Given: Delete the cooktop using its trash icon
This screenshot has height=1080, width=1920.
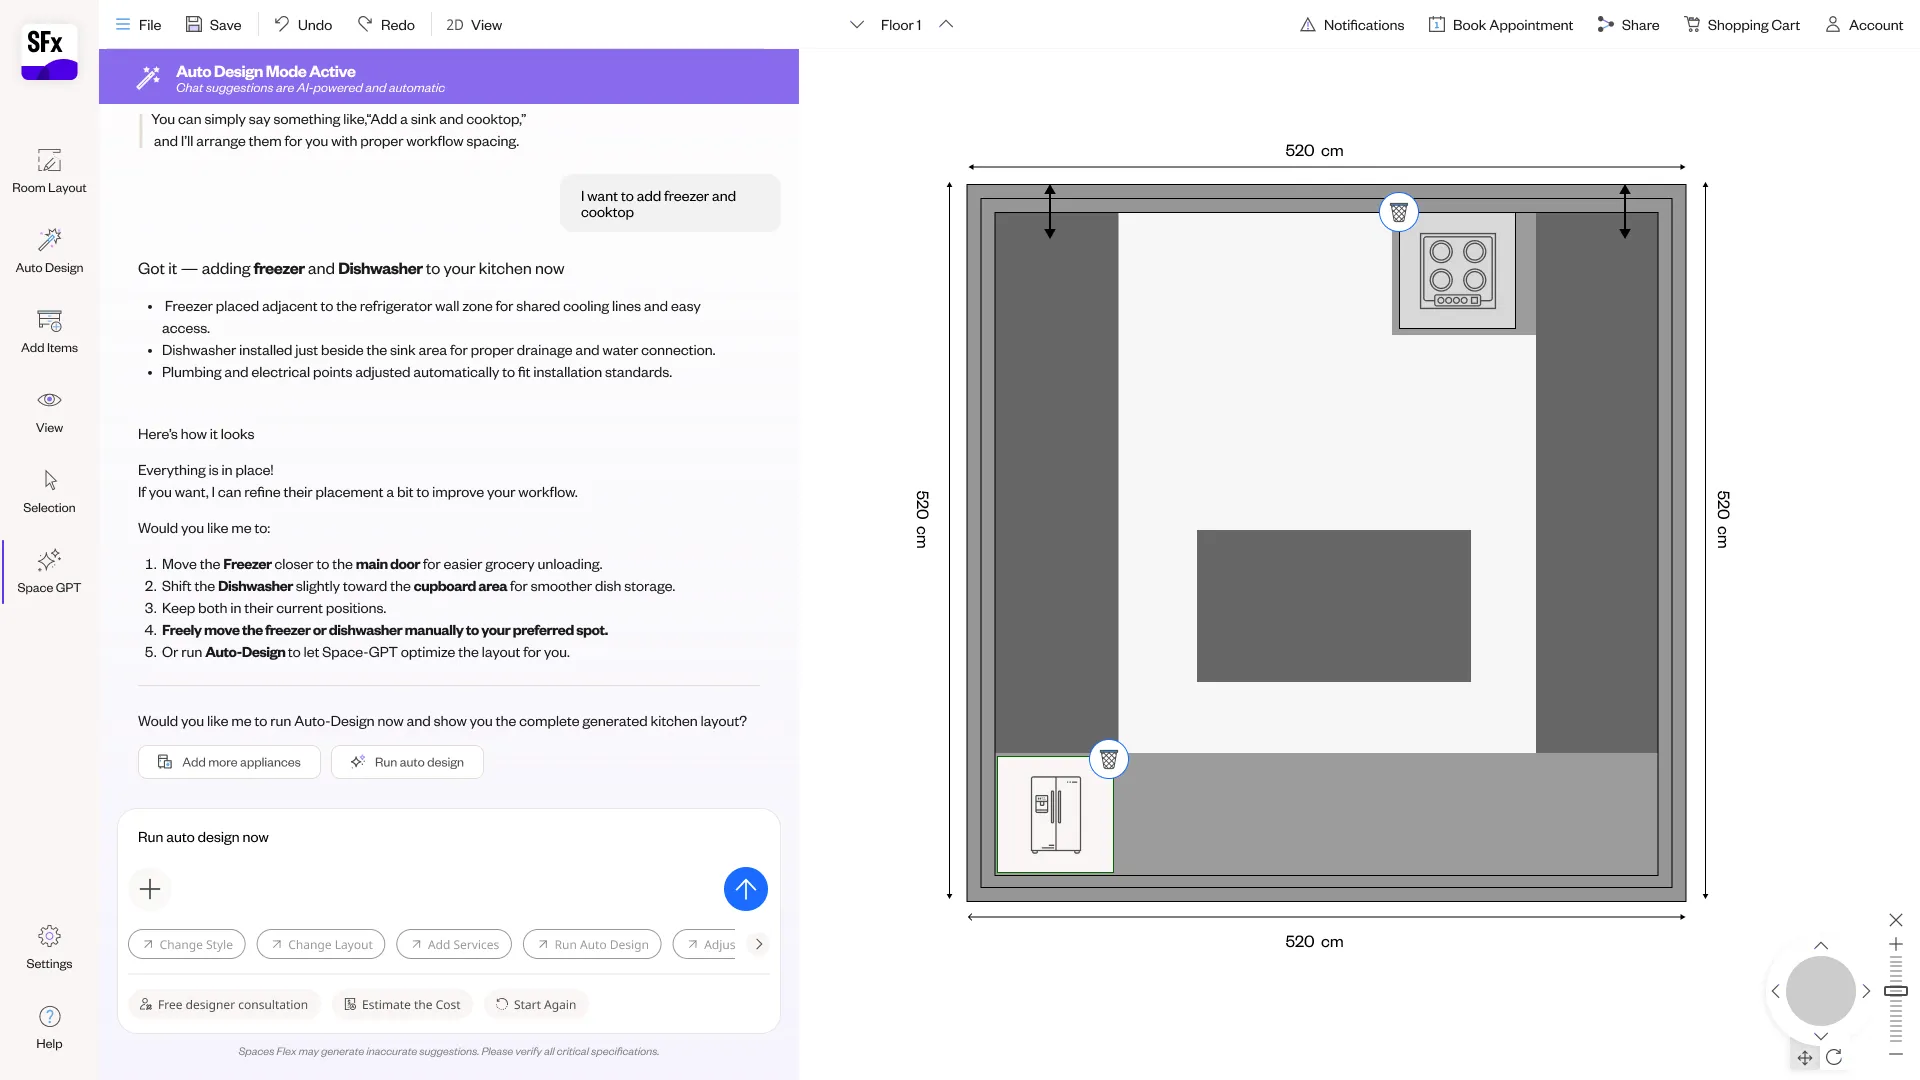Looking at the screenshot, I should coord(1399,212).
